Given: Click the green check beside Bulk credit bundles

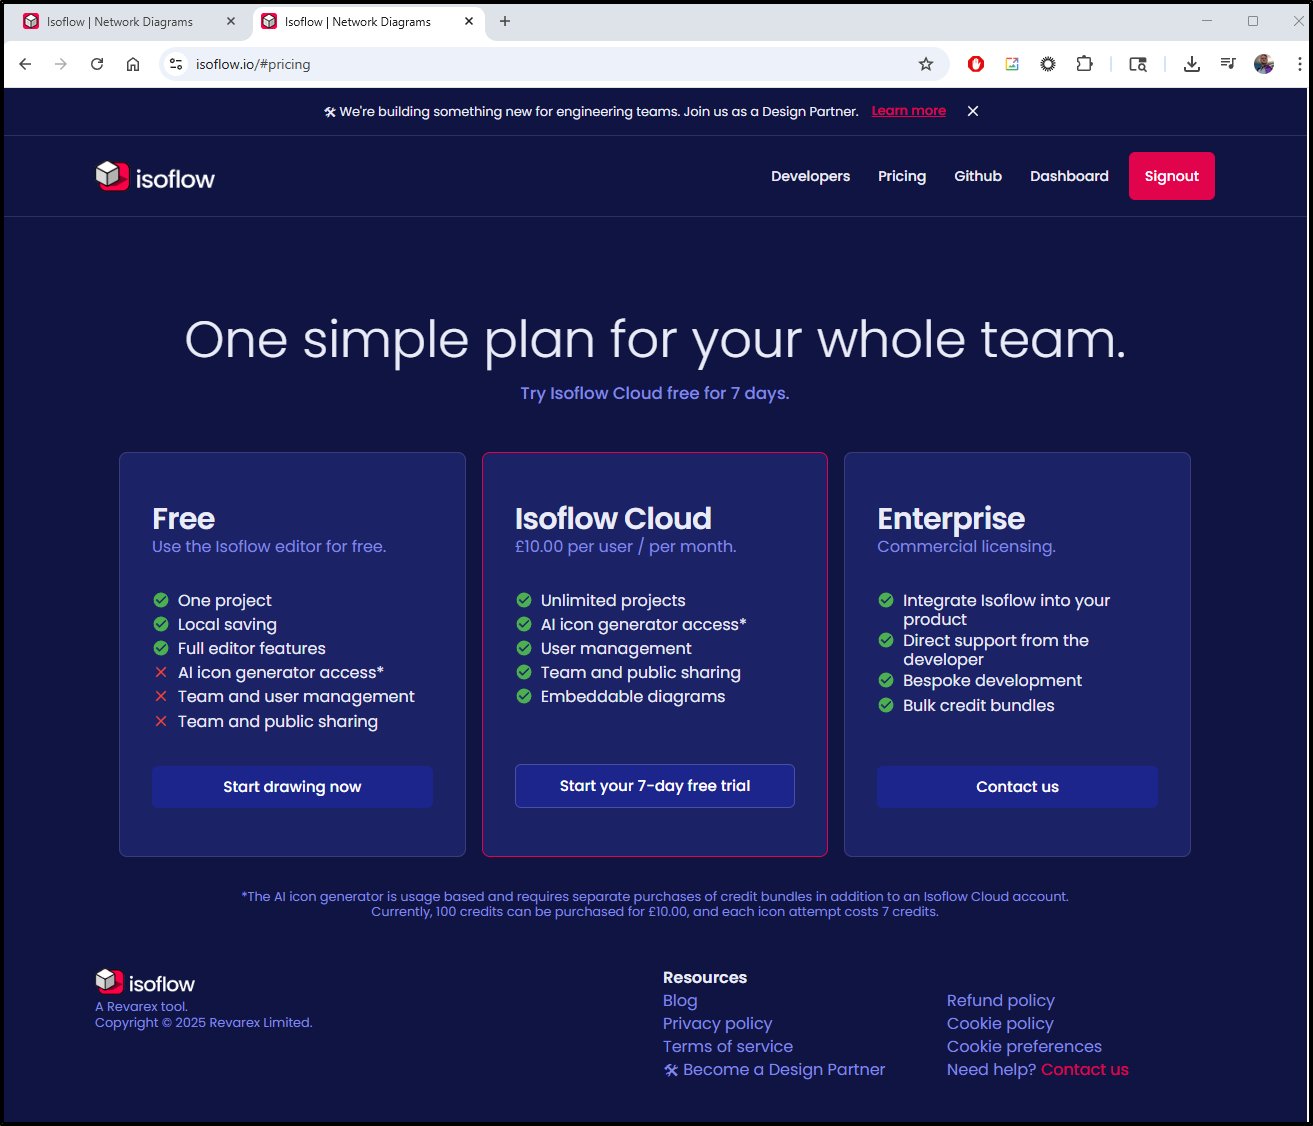Looking at the screenshot, I should click(885, 705).
